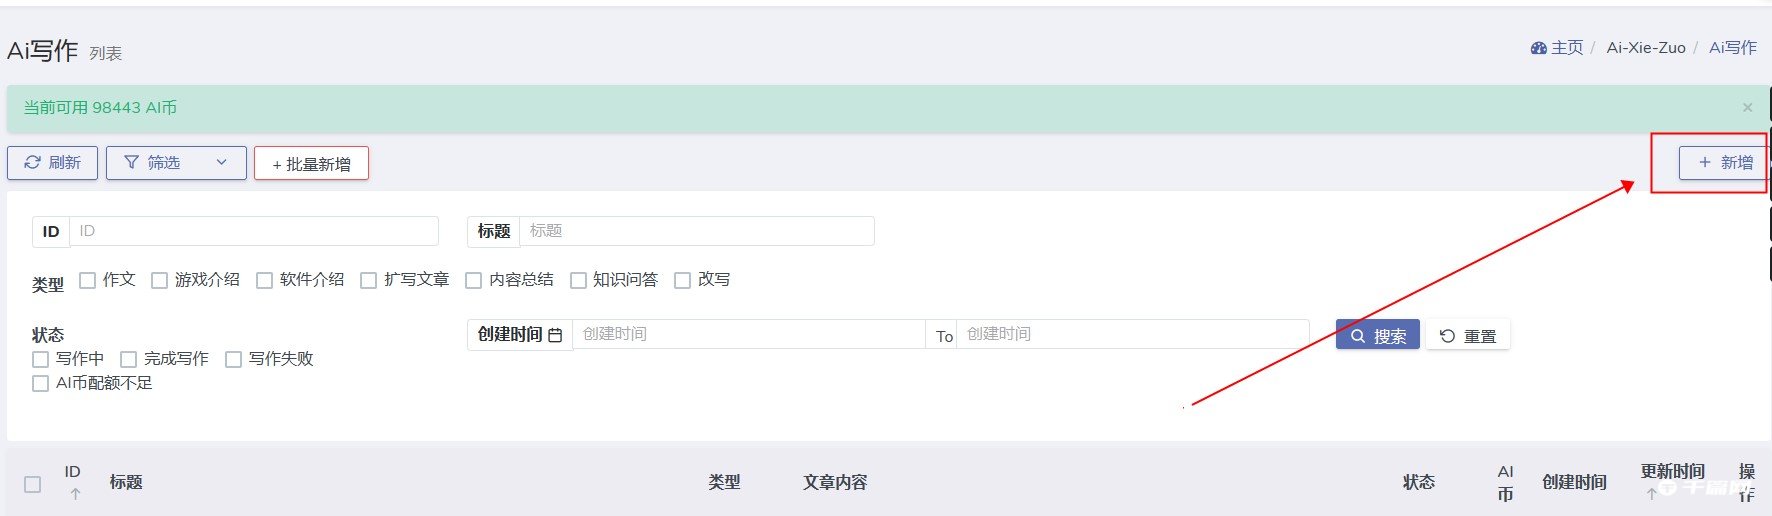
Task: Open the end date field after To
Action: [x=1132, y=334]
